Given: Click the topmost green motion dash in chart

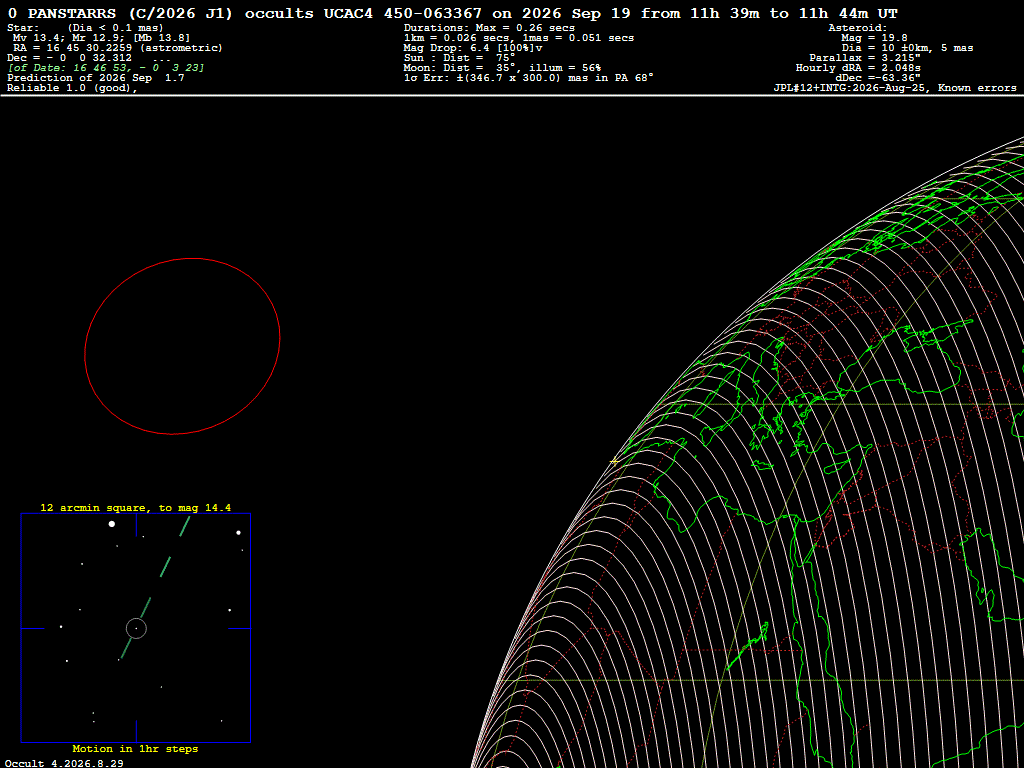Looking at the screenshot, I should click(x=184, y=526).
